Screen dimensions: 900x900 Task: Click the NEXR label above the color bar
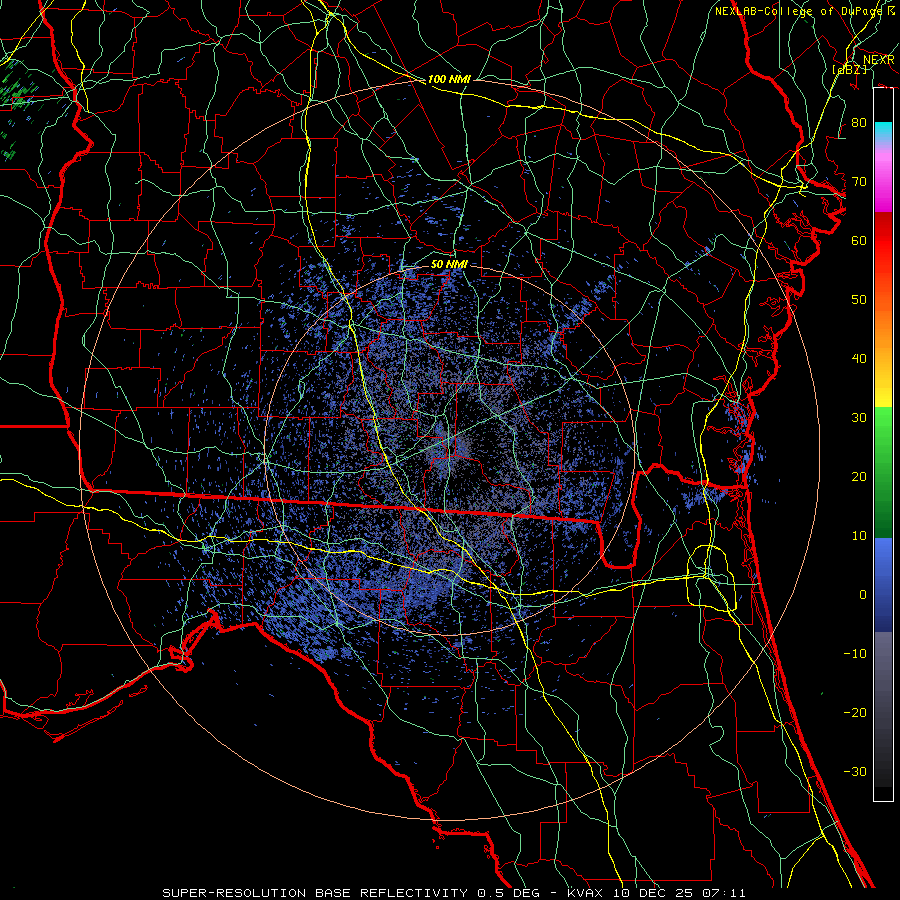(x=879, y=60)
